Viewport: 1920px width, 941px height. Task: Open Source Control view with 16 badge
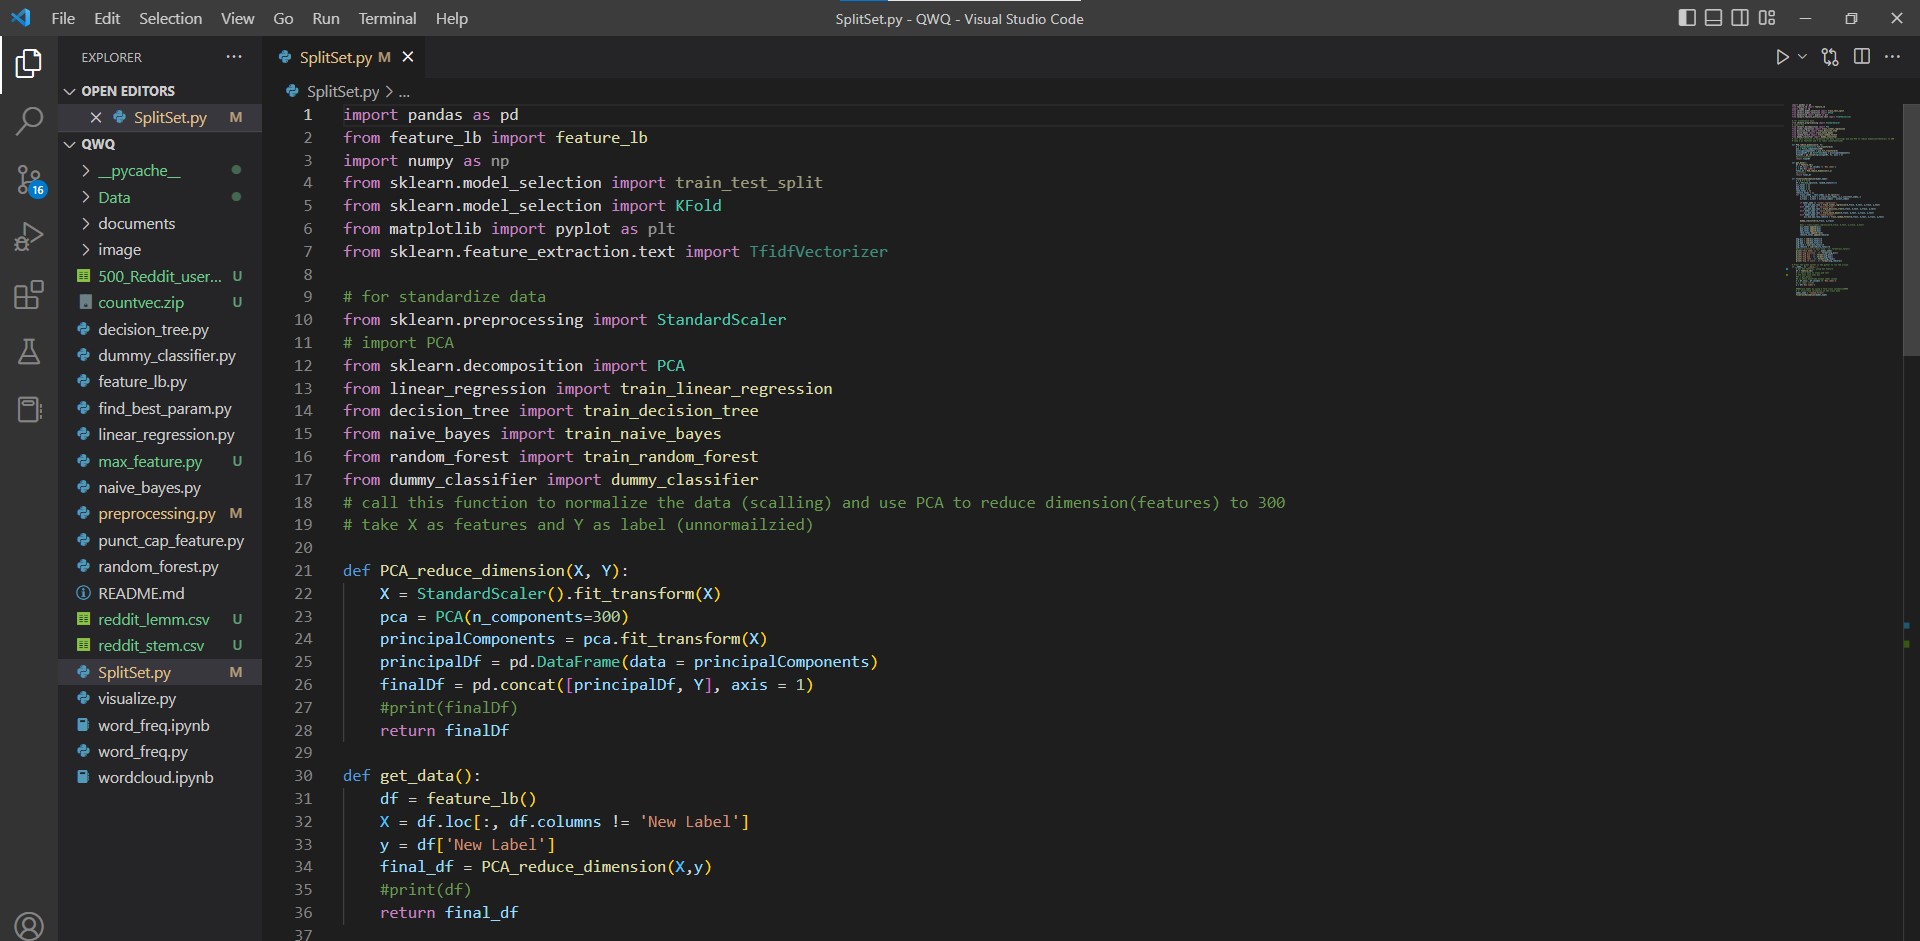click(29, 180)
